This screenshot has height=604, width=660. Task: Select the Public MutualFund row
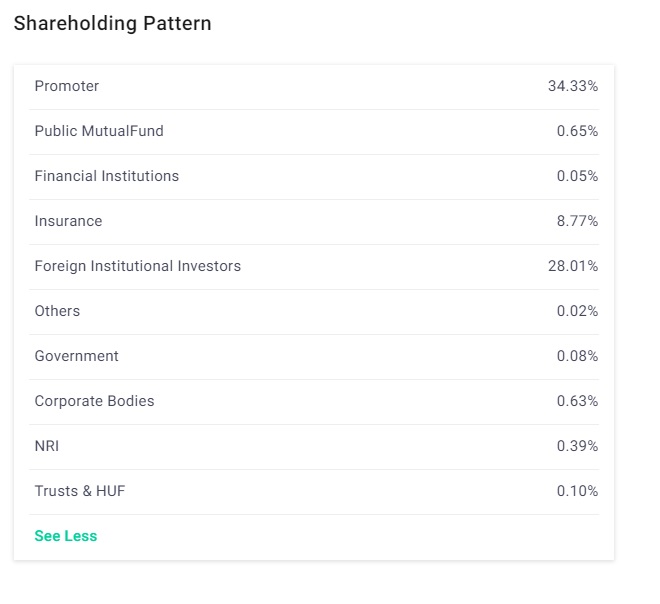(x=99, y=131)
